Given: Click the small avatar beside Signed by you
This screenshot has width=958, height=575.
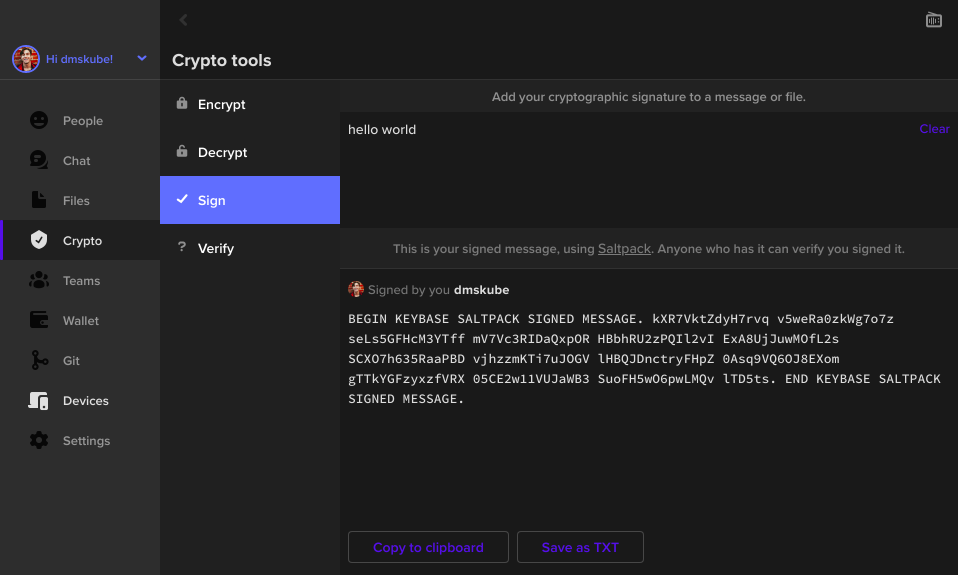Looking at the screenshot, I should pyautogui.click(x=356, y=289).
